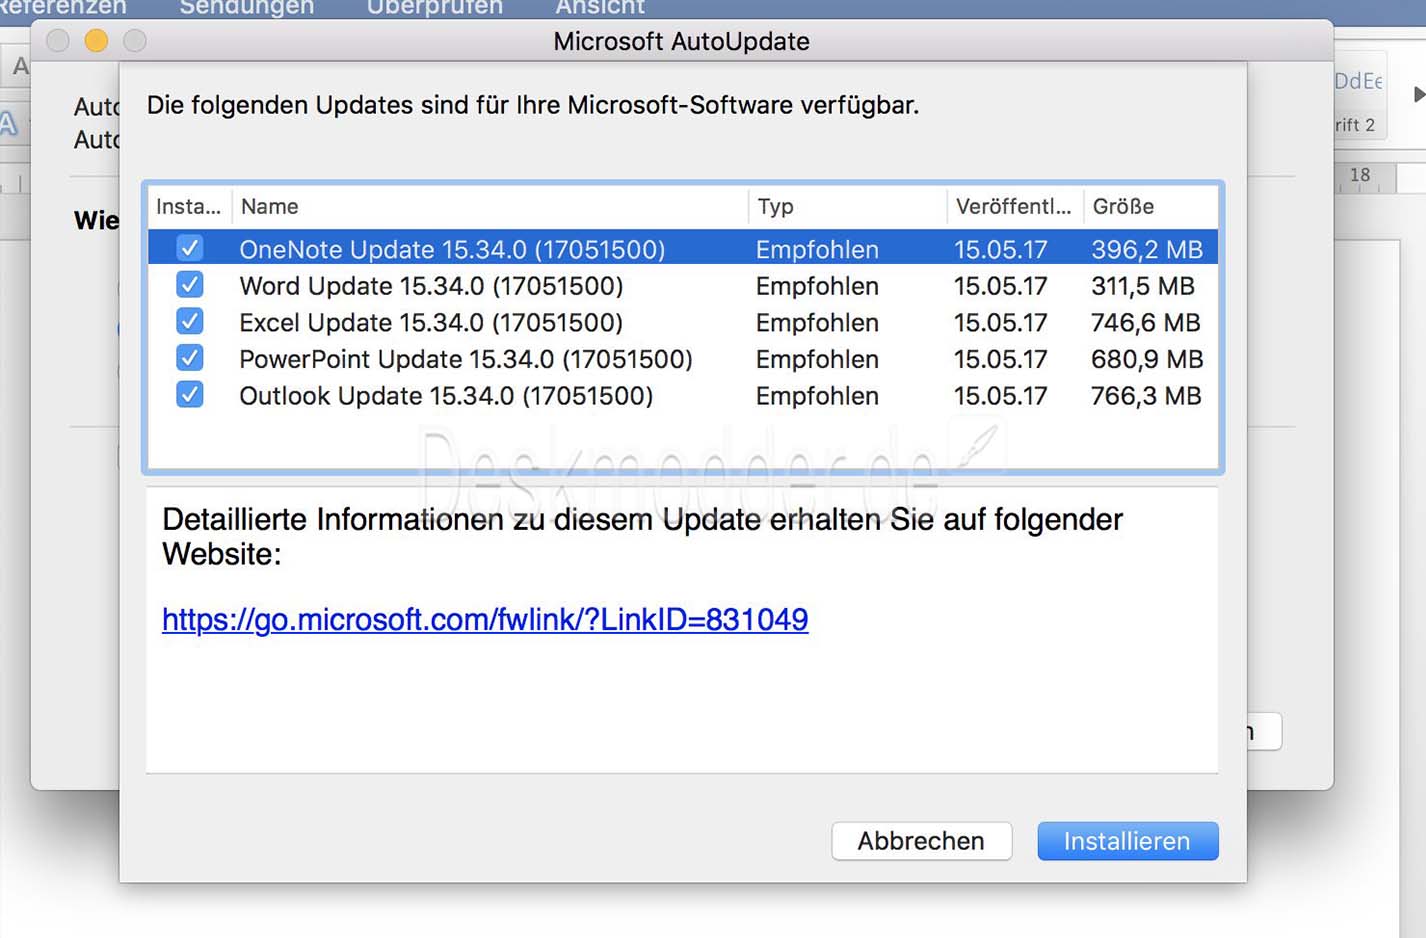
Task: Select the PowerPoint Update 15.34.0 row
Action: (683, 358)
